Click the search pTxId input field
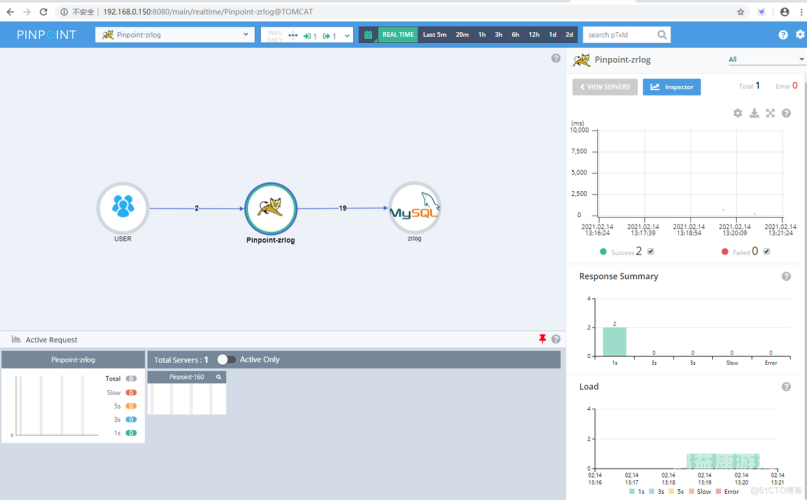 coord(621,35)
